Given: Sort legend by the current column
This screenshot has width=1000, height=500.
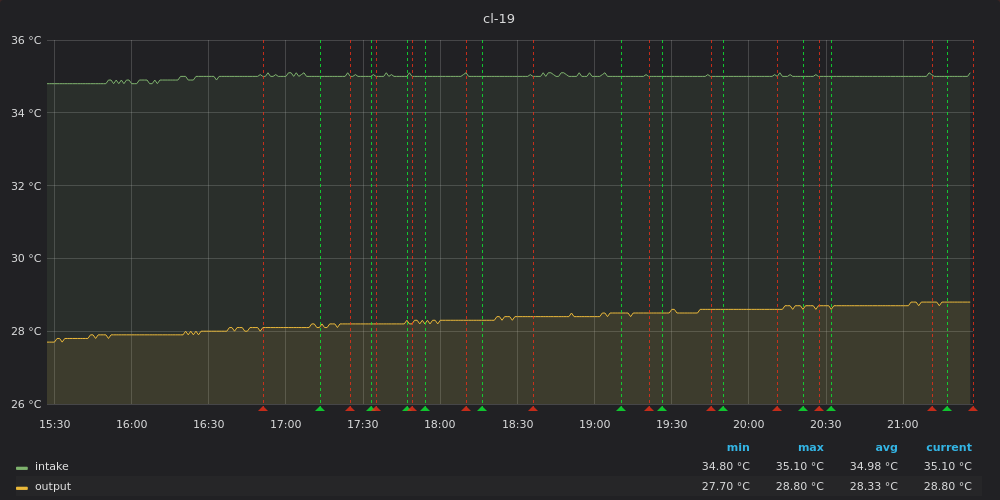Looking at the screenshot, I should click(948, 448).
